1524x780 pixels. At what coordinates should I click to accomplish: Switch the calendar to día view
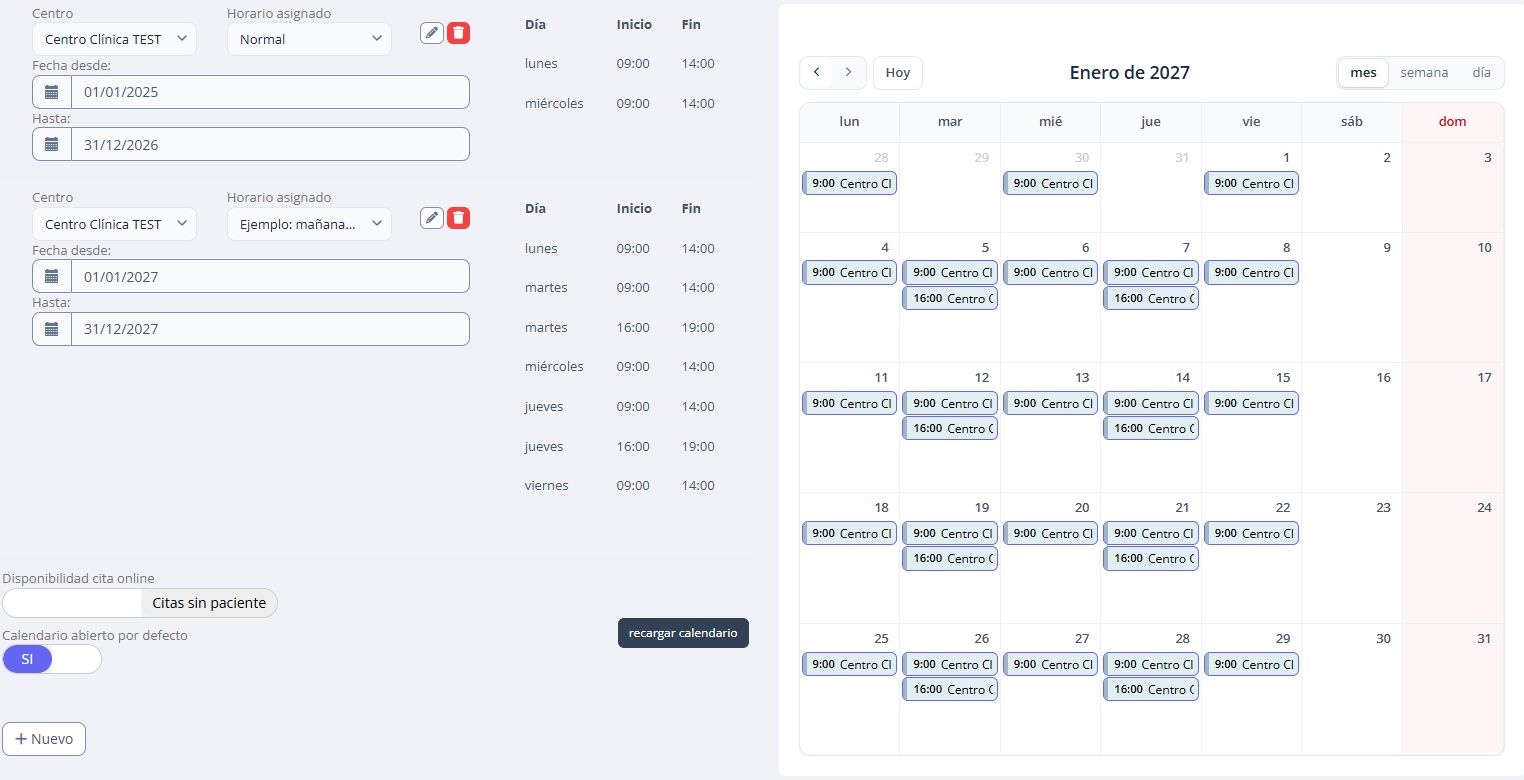pyautogui.click(x=1481, y=73)
